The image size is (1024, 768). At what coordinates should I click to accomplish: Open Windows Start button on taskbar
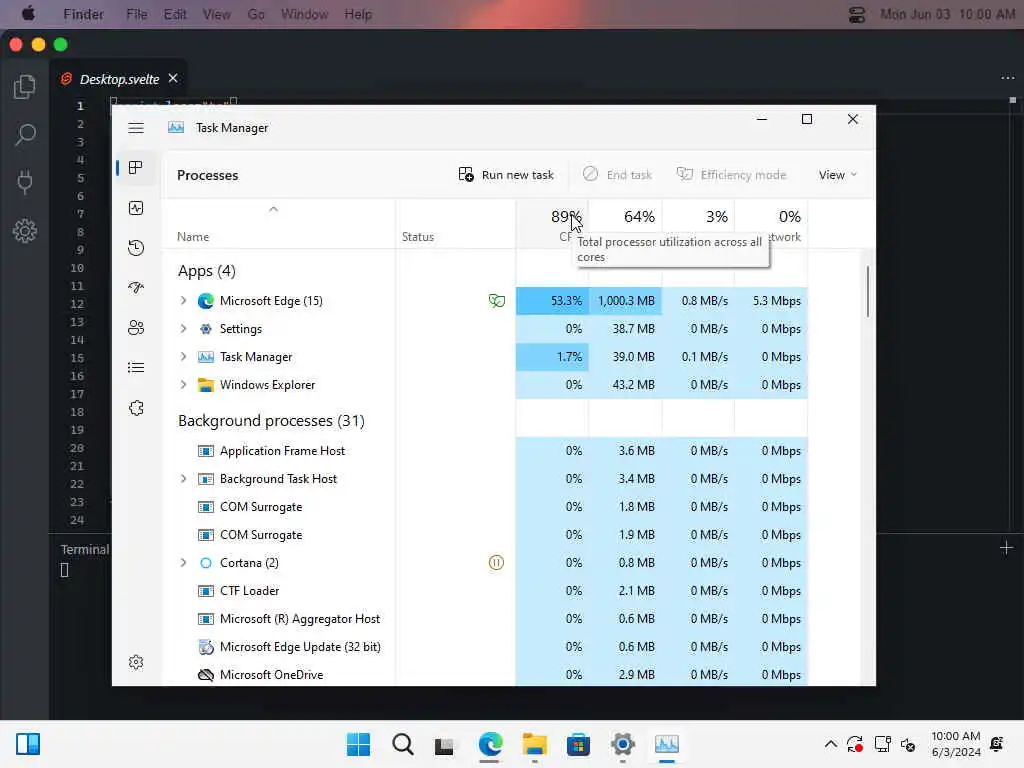coord(358,744)
